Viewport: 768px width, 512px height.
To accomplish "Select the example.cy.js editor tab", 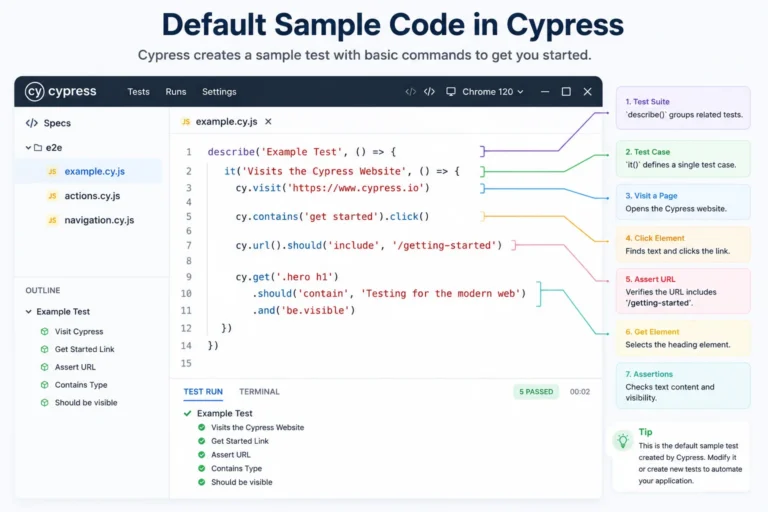I will tap(226, 122).
